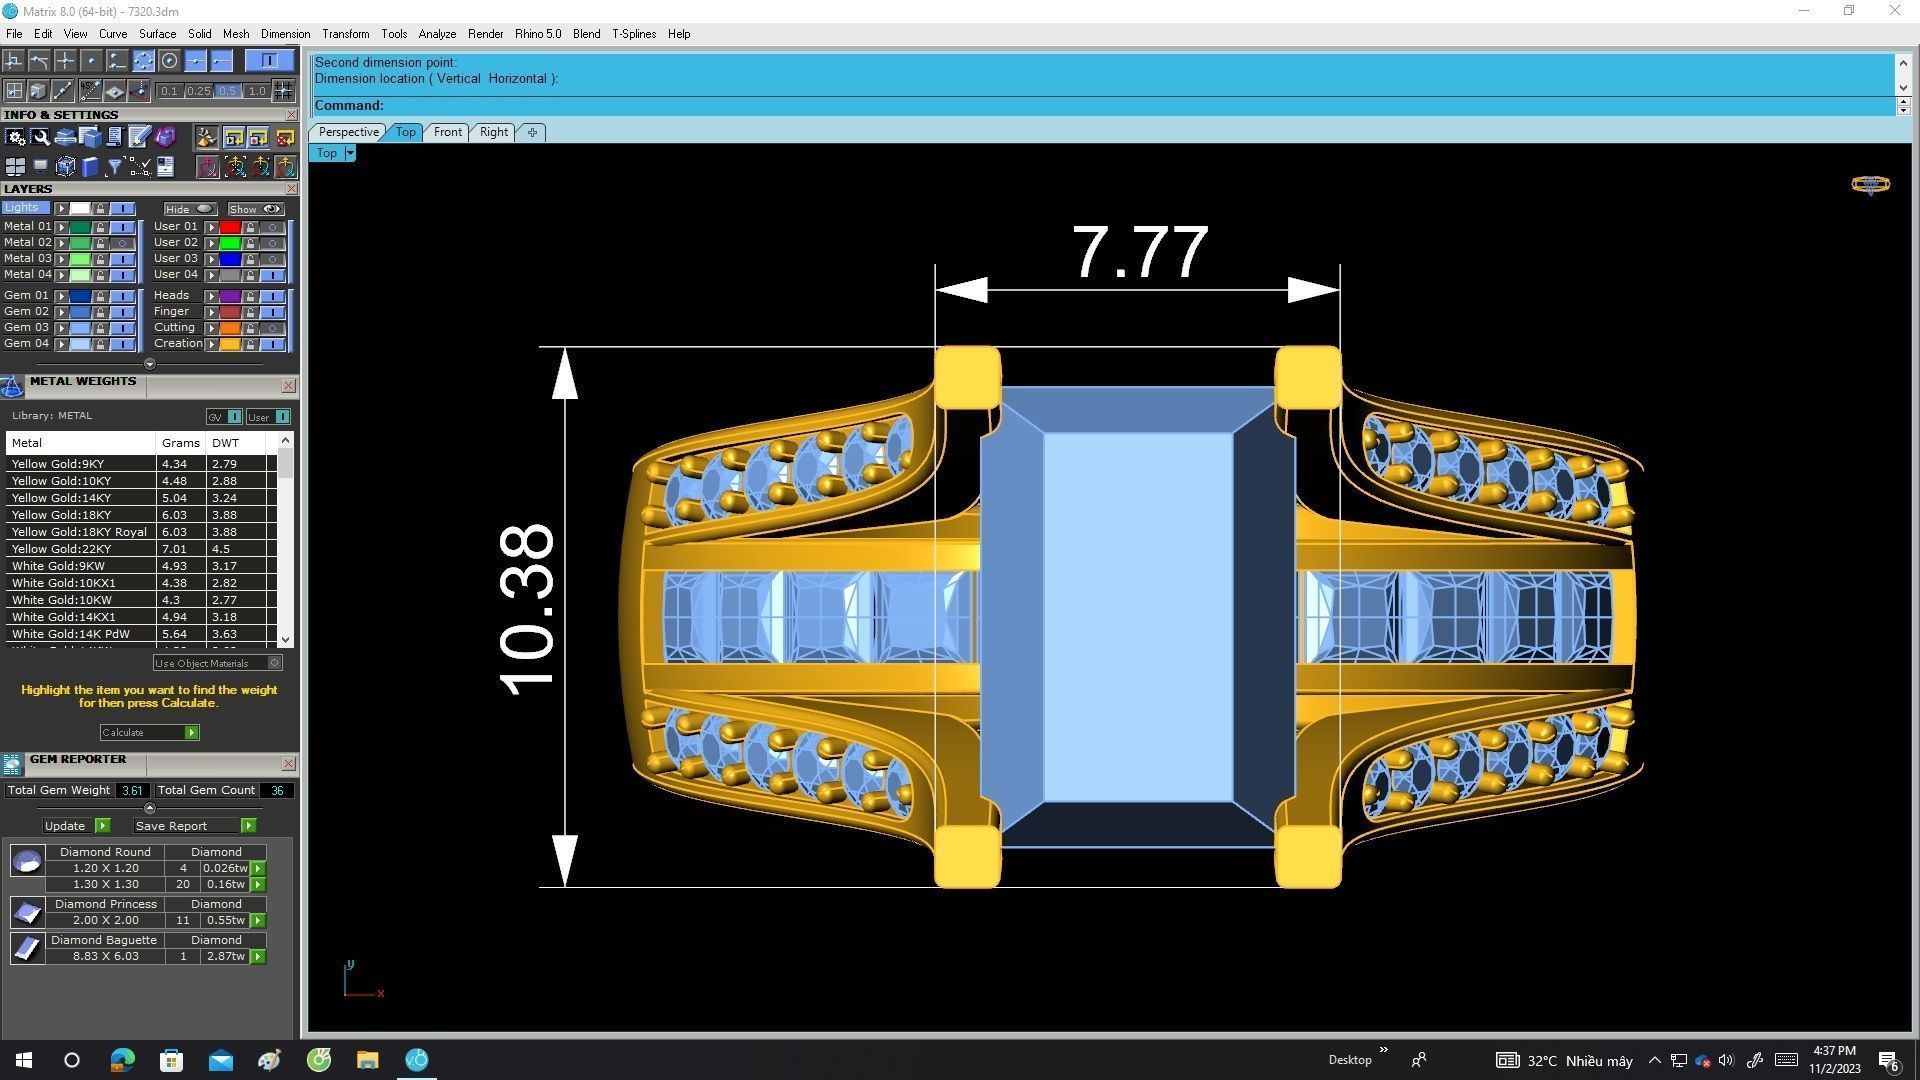1920x1080 pixels.
Task: Click the notepad with pencil icon
Action: tap(139, 138)
